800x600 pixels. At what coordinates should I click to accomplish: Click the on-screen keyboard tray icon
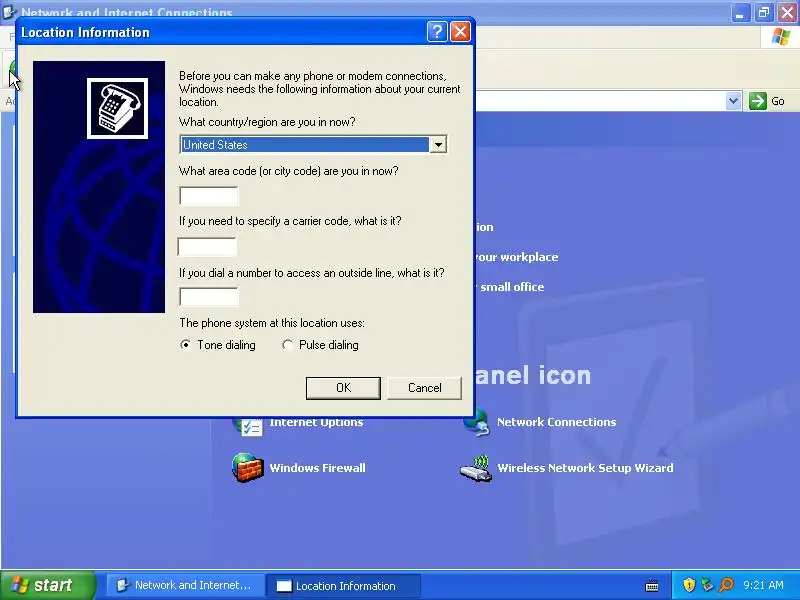[652, 585]
